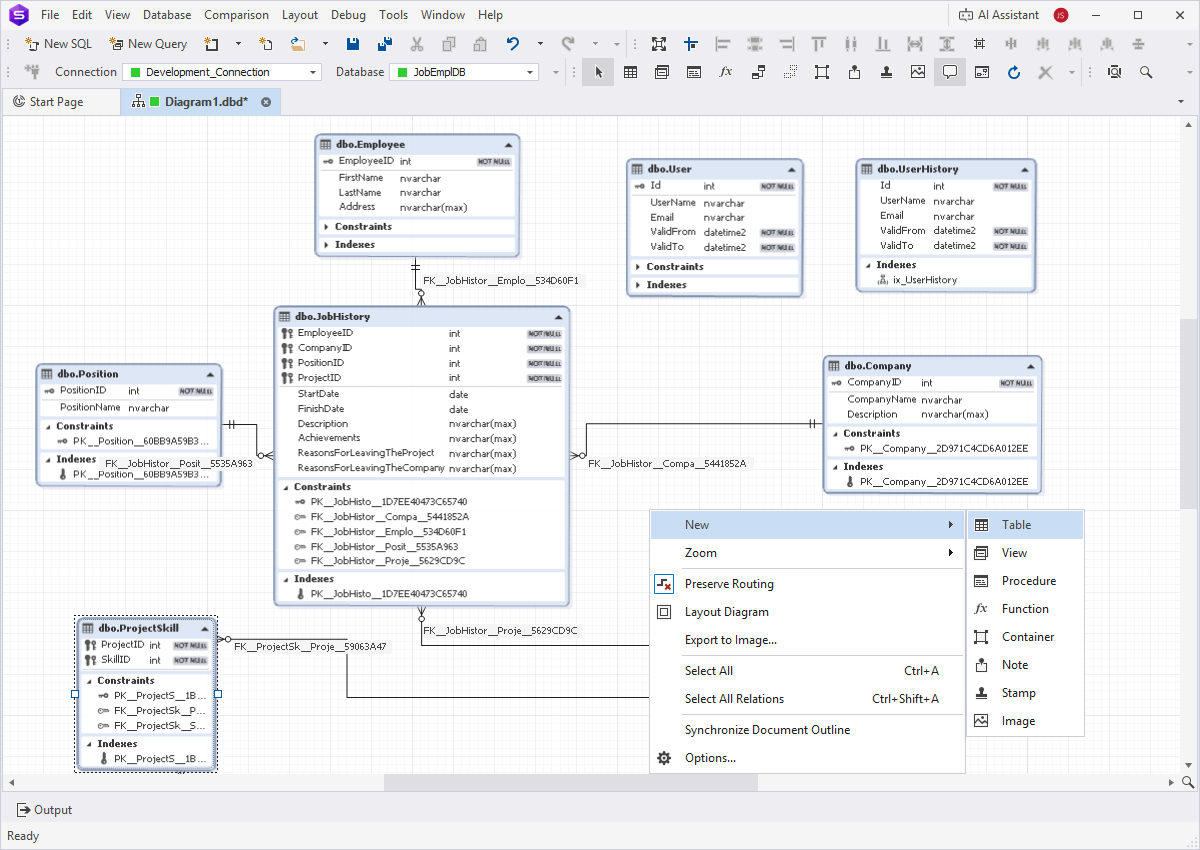Click the connection plug icon
This screenshot has width=1200, height=850.
click(32, 72)
